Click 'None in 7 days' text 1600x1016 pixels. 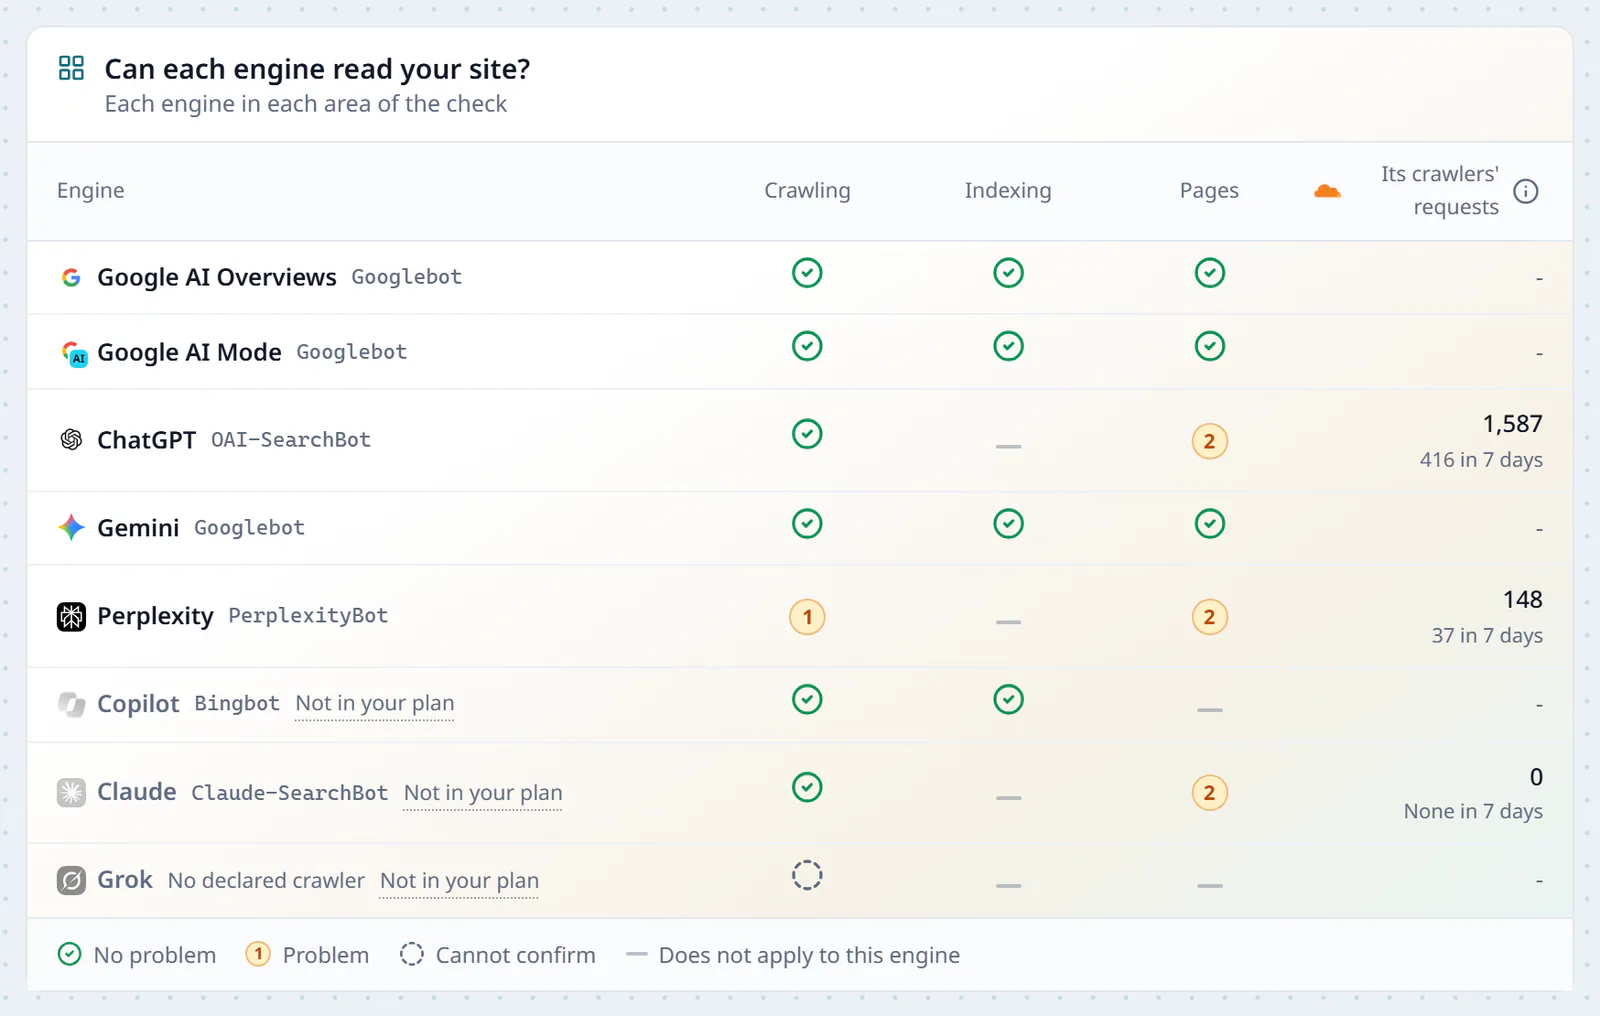1473,812
